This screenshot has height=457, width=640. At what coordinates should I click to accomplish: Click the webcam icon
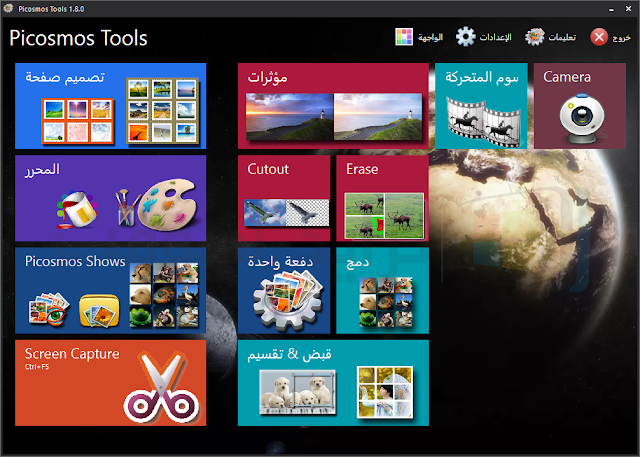click(x=582, y=118)
